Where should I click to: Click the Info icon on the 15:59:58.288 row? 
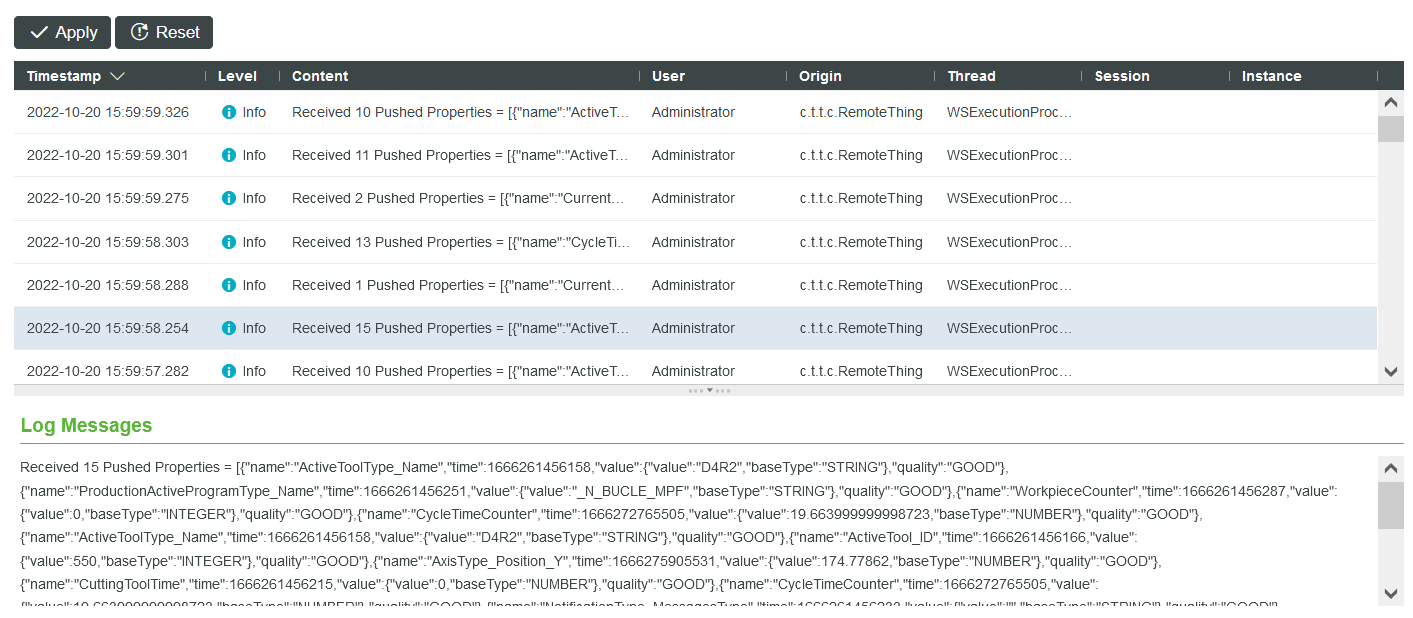(x=231, y=285)
